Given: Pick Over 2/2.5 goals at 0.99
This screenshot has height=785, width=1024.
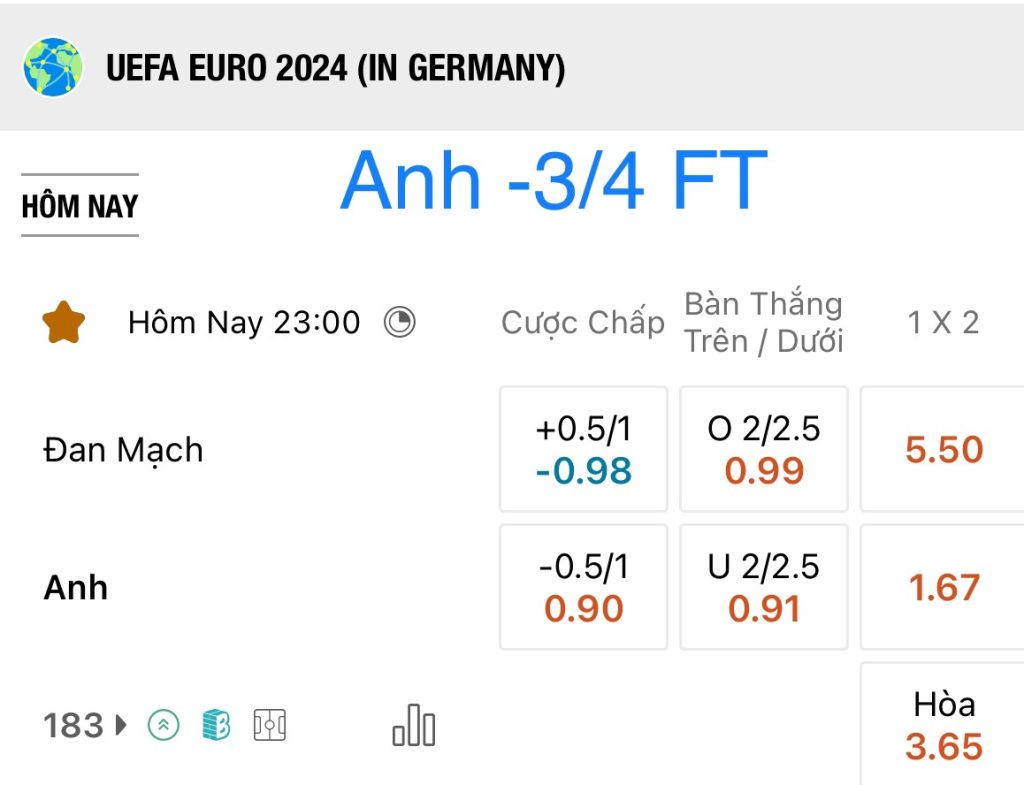Looking at the screenshot, I should tap(763, 449).
